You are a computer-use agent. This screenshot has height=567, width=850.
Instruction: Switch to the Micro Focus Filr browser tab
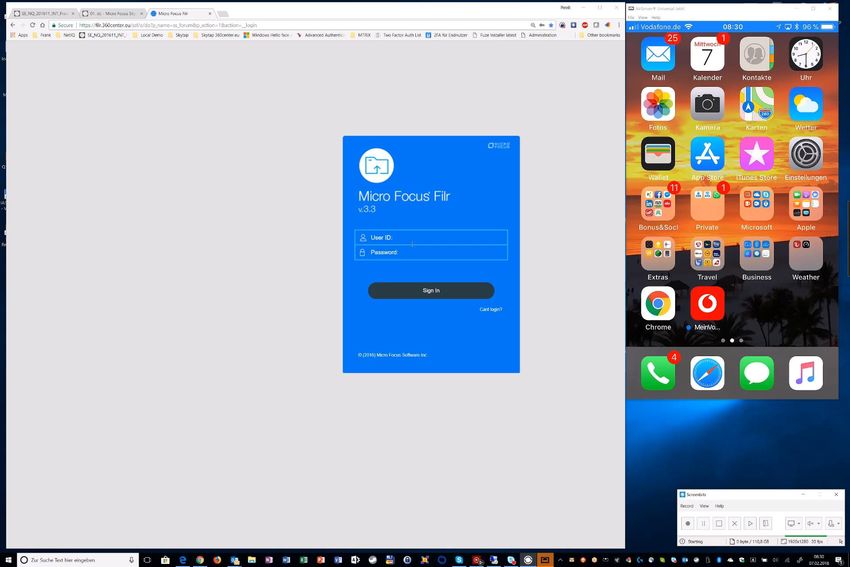(181, 13)
